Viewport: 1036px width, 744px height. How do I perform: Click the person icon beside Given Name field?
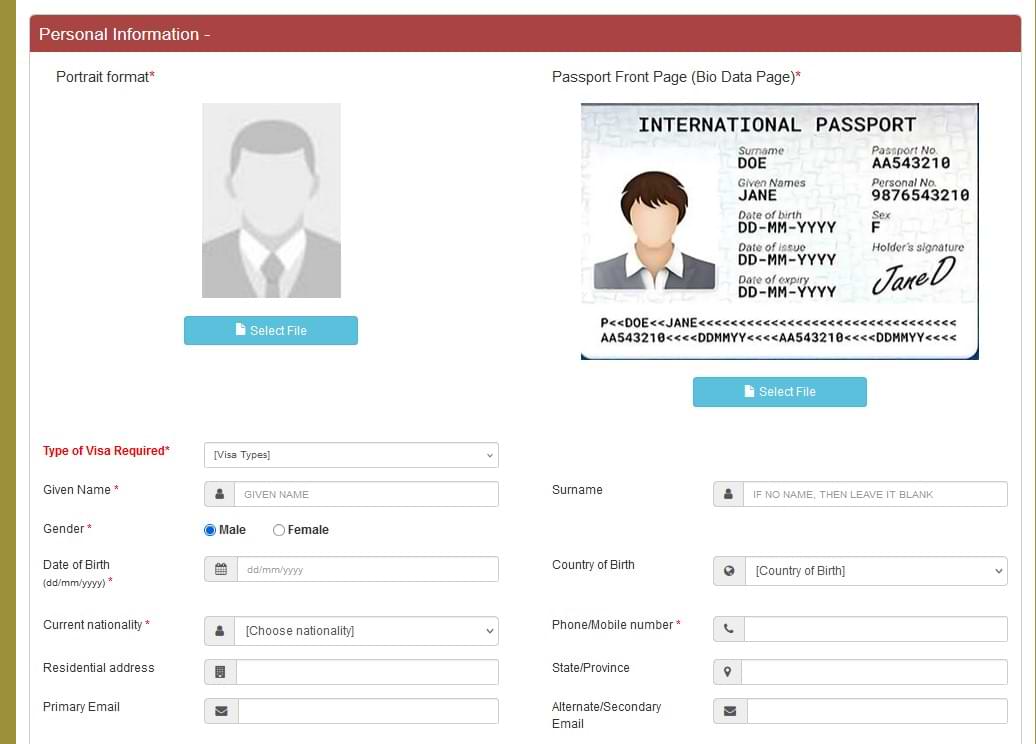[219, 494]
